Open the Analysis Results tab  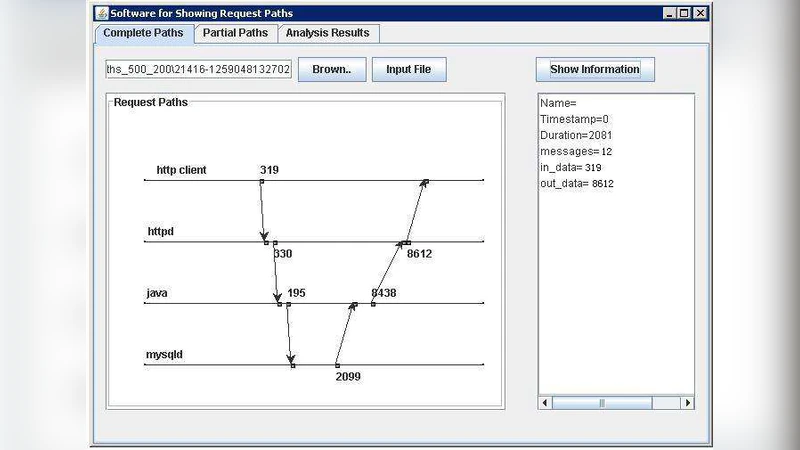[327, 33]
